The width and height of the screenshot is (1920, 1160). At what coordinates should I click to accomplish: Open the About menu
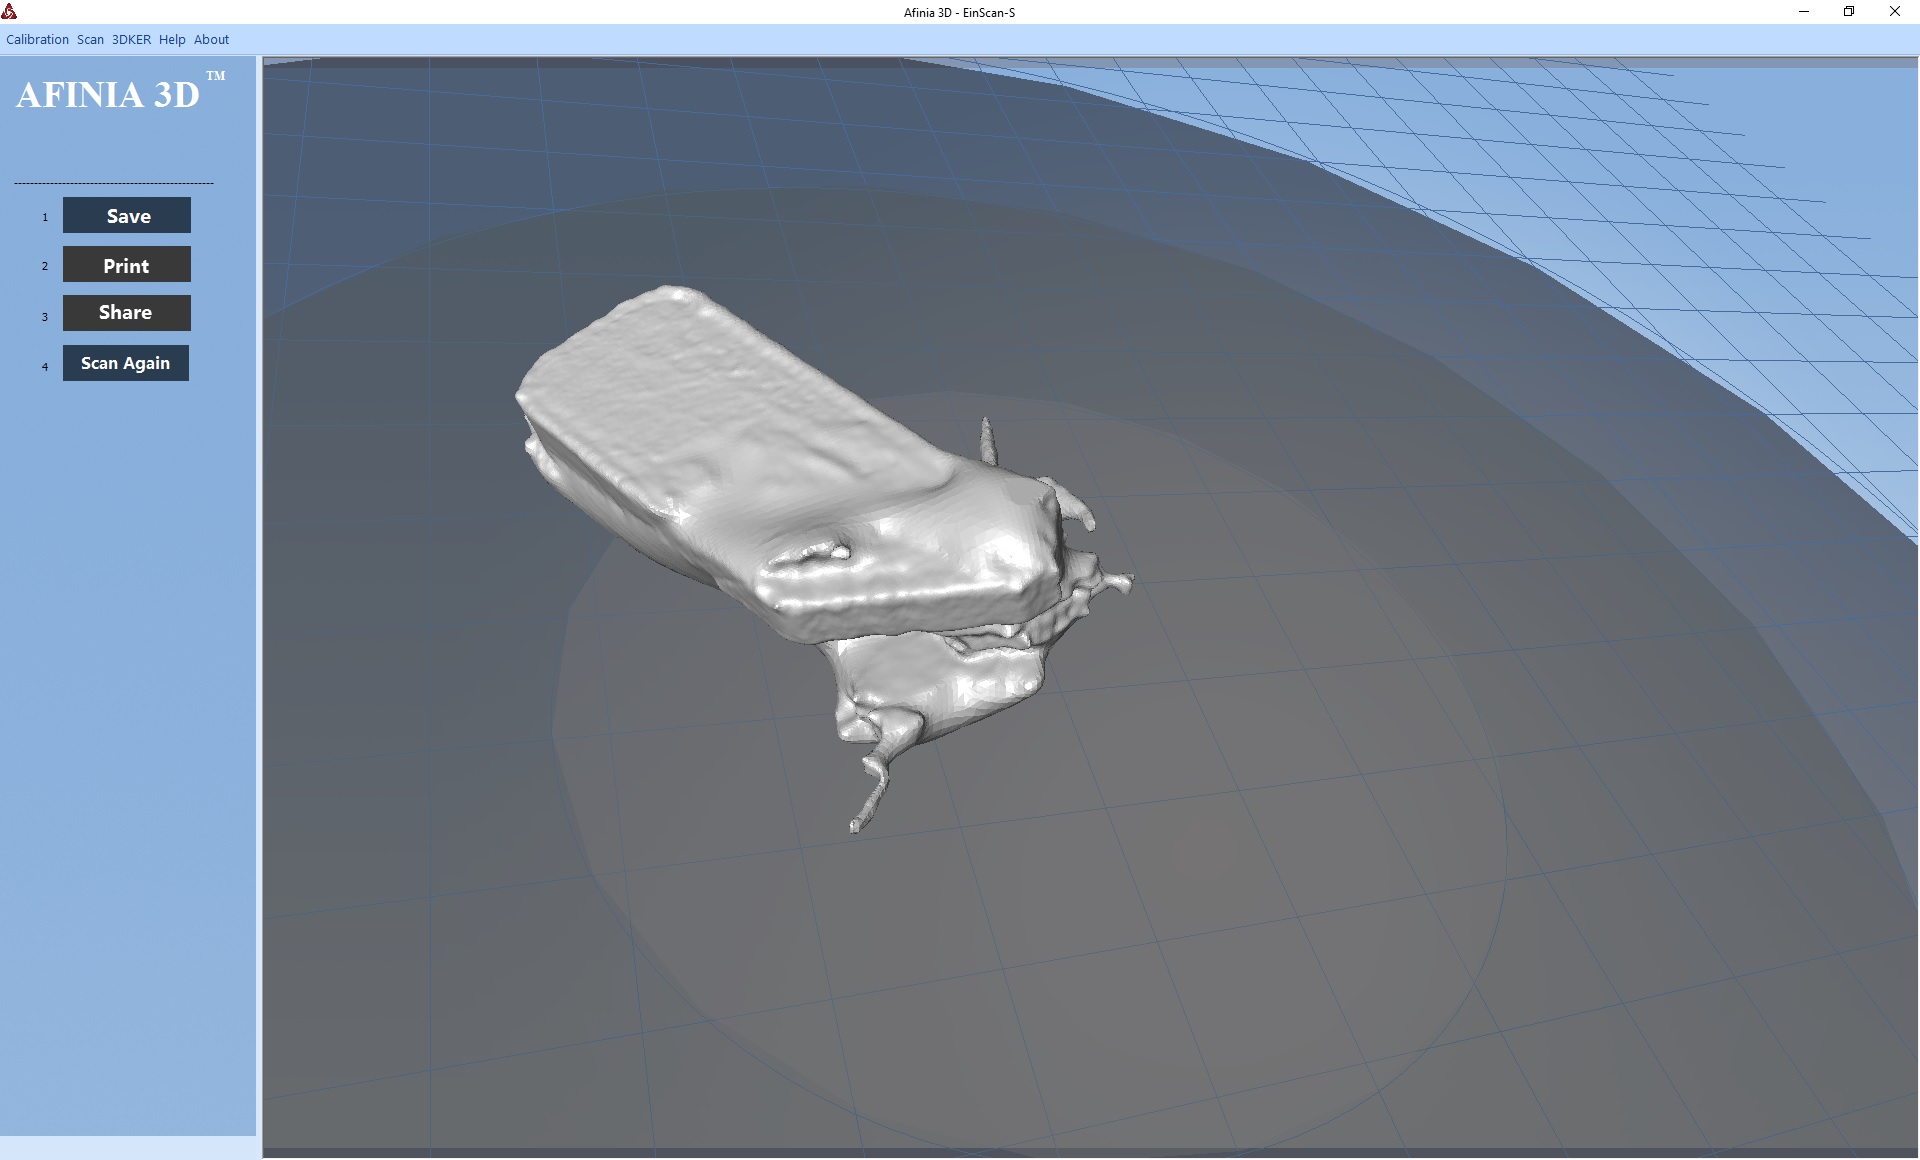(x=211, y=40)
